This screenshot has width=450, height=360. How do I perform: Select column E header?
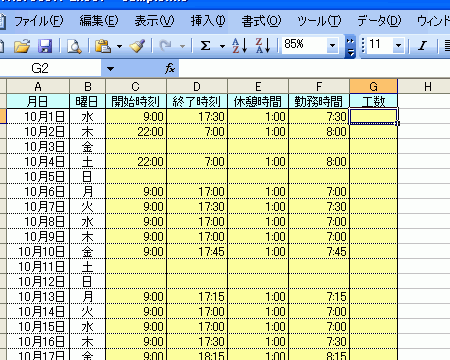(258, 87)
